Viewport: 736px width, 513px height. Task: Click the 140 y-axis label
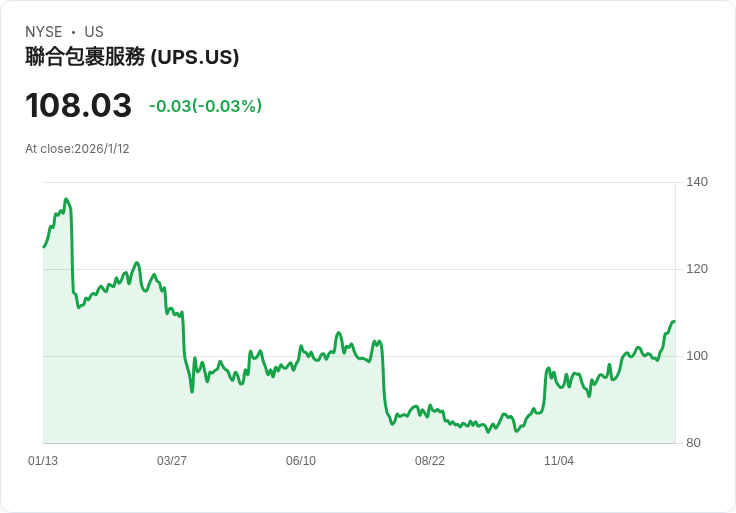(x=697, y=182)
